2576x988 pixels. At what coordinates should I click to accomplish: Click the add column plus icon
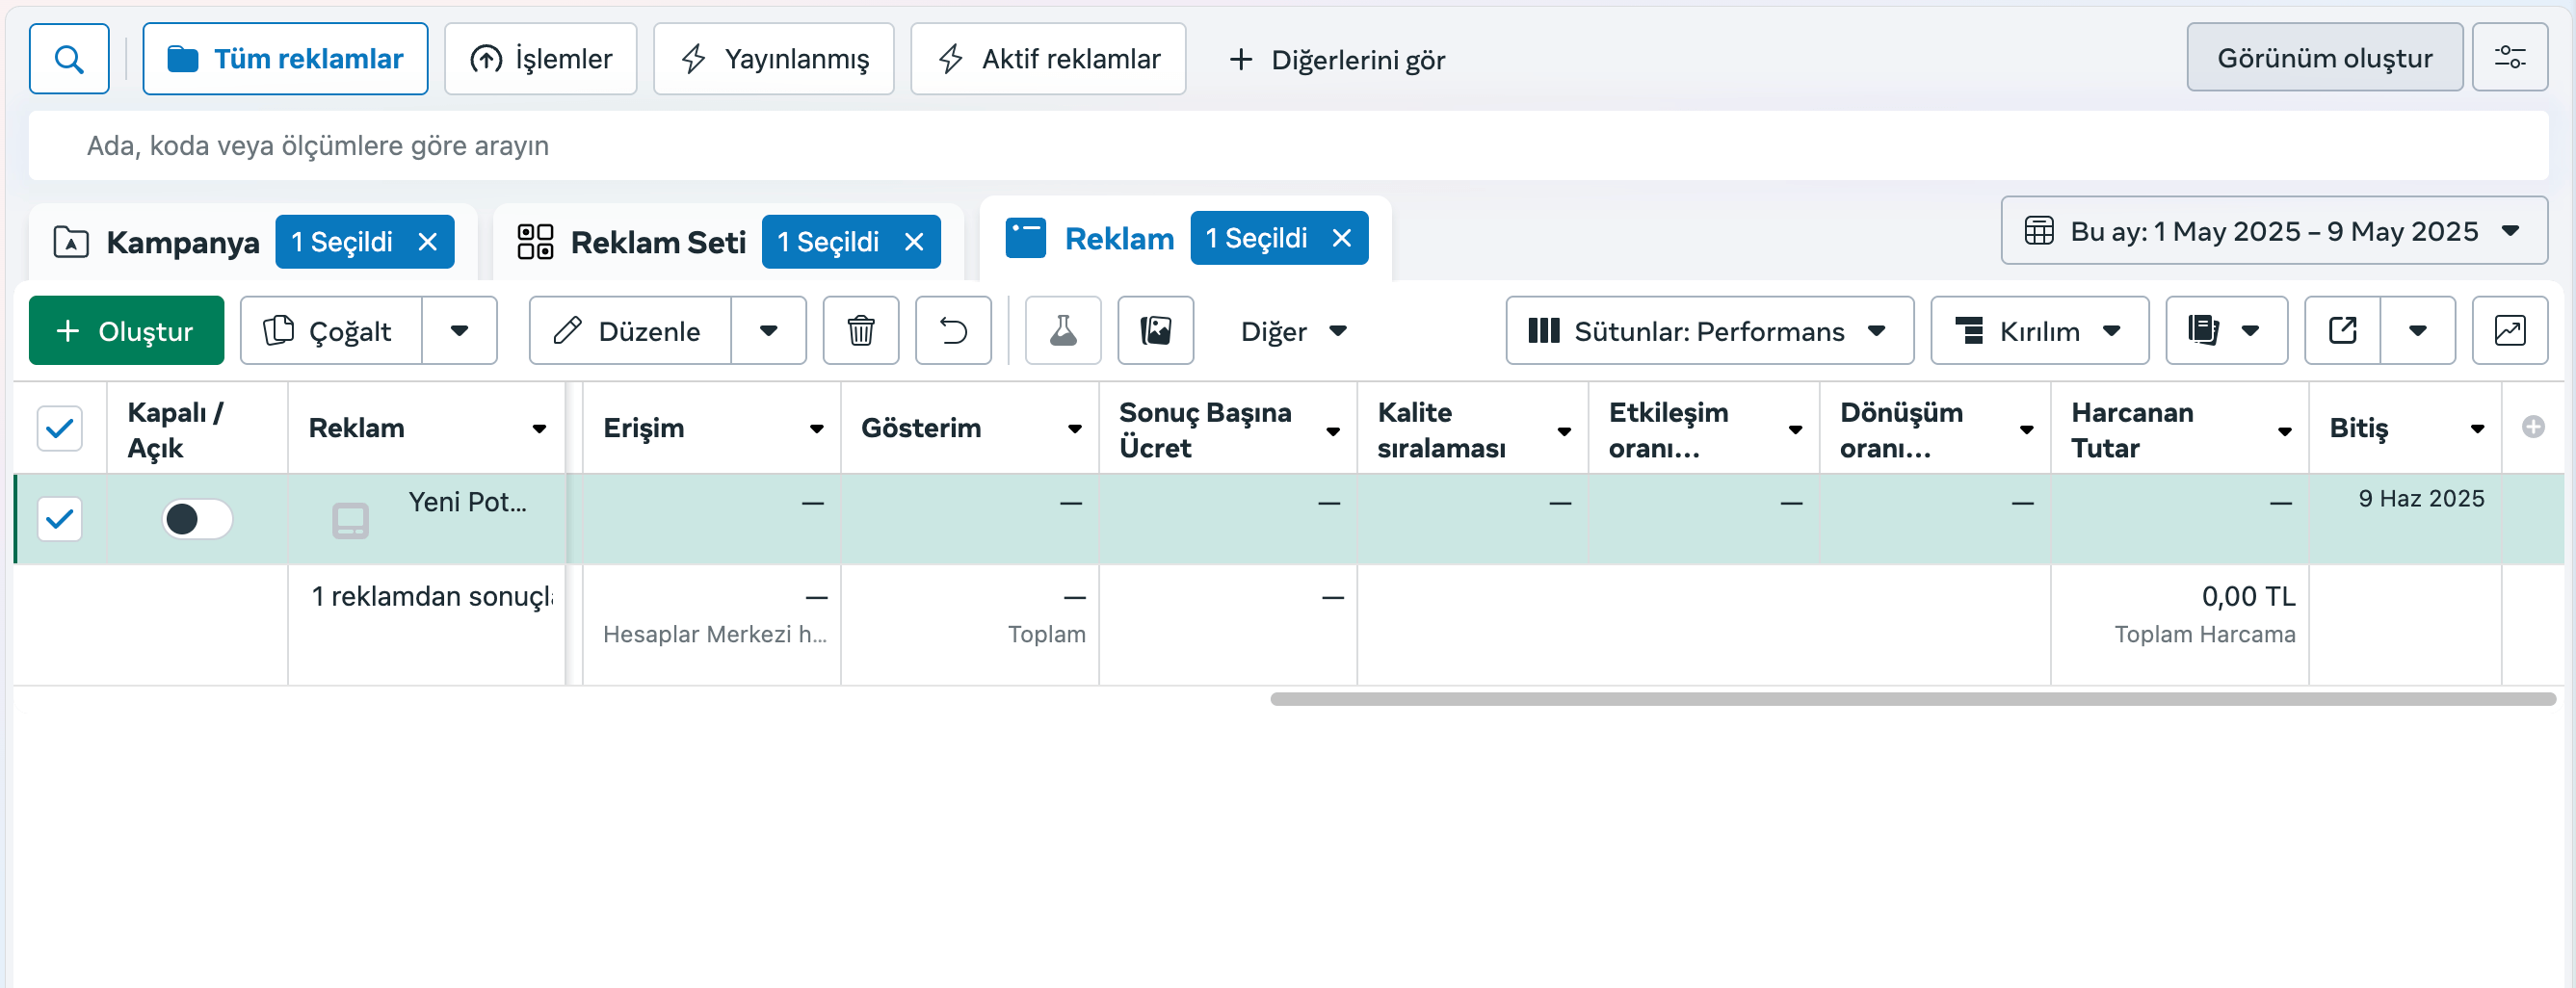pyautogui.click(x=2534, y=427)
